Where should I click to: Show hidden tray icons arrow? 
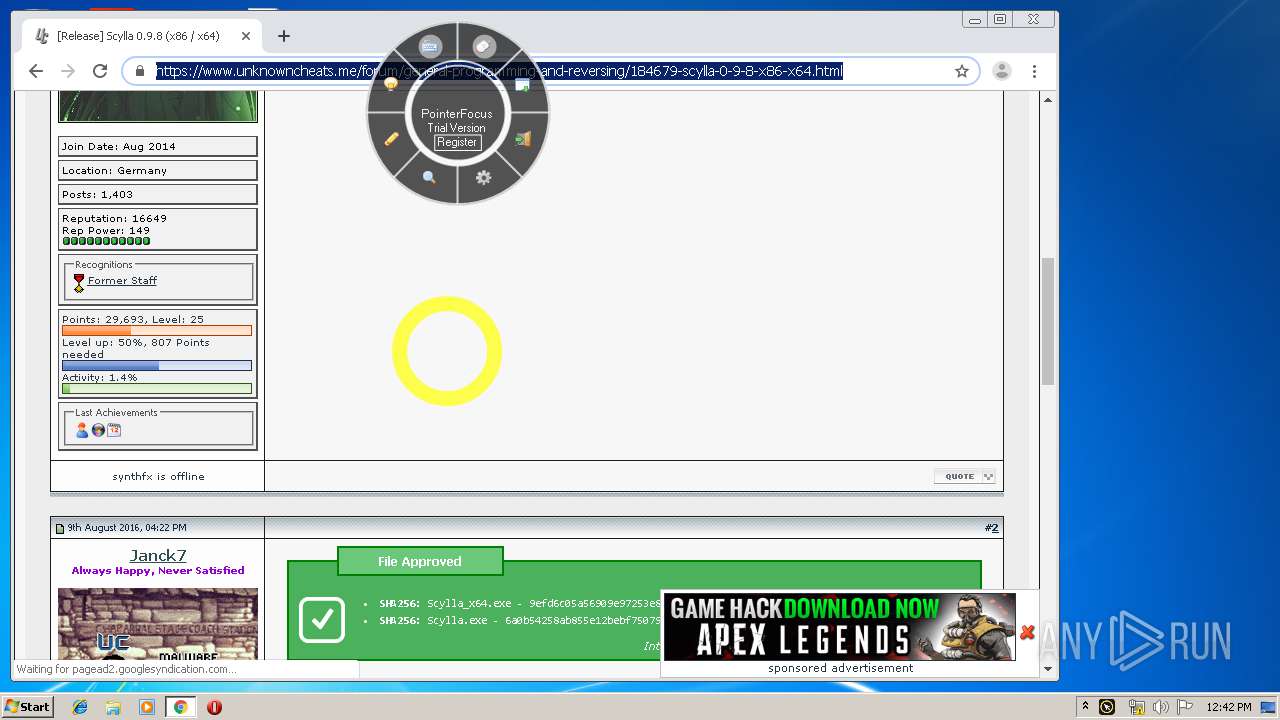coord(1085,707)
